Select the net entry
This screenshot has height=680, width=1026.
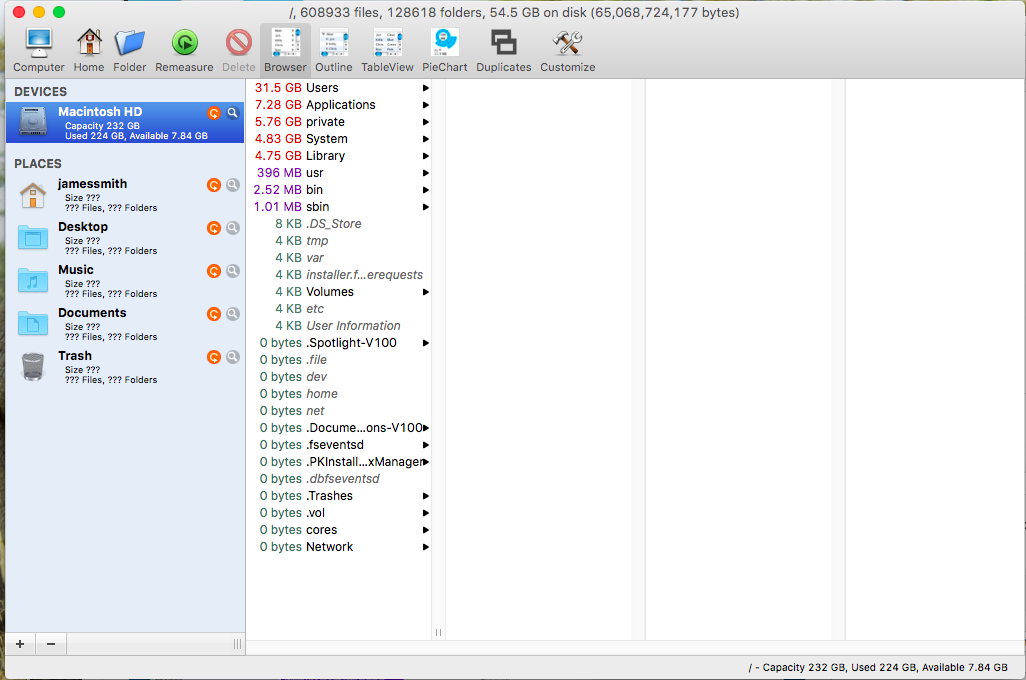339,411
